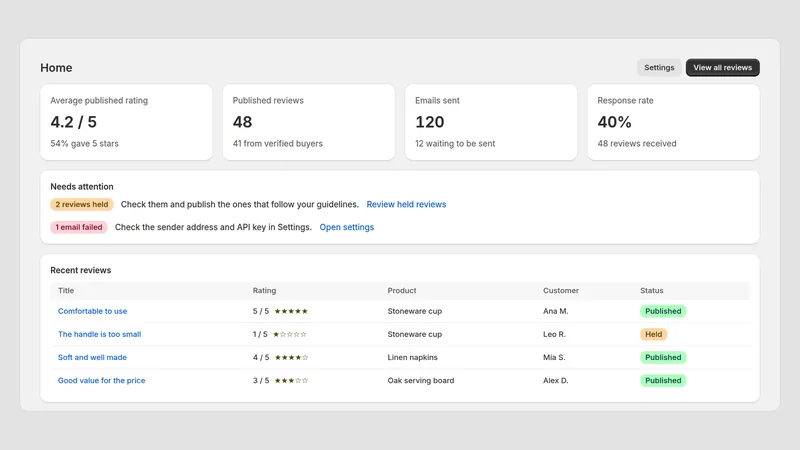Screen dimensions: 800x450
Task: Click the 'Needs attention' heading
Action: click(82, 187)
